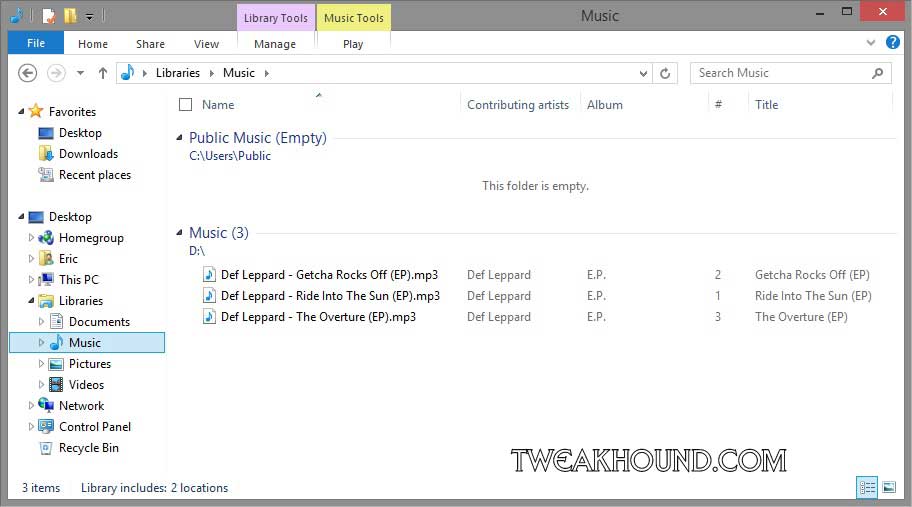Collapse the Desktop tree node
Screen dimensions: 912x507
[x=21, y=216]
